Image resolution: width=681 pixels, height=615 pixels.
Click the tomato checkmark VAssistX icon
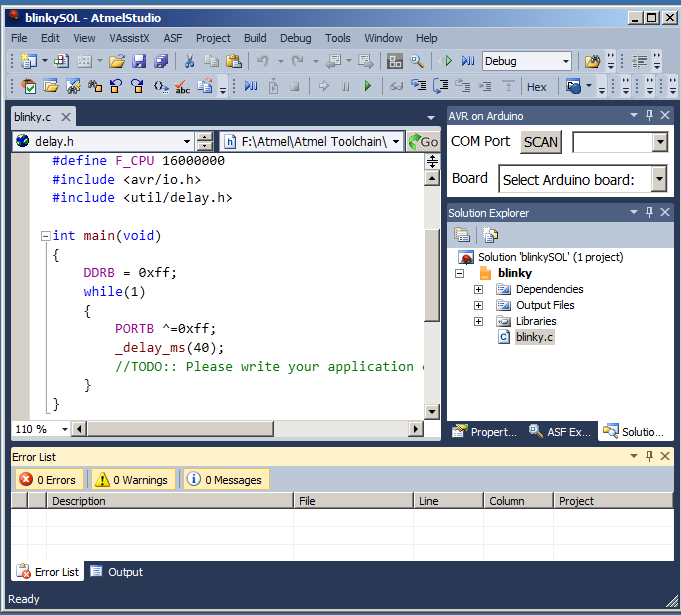click(29, 86)
